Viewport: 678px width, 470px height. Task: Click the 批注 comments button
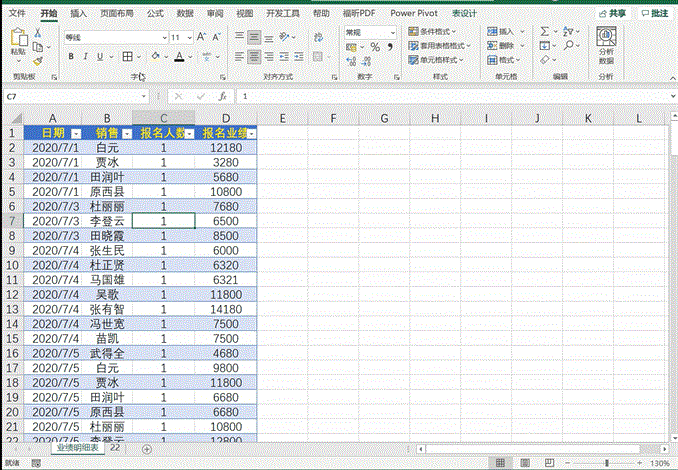655,14
